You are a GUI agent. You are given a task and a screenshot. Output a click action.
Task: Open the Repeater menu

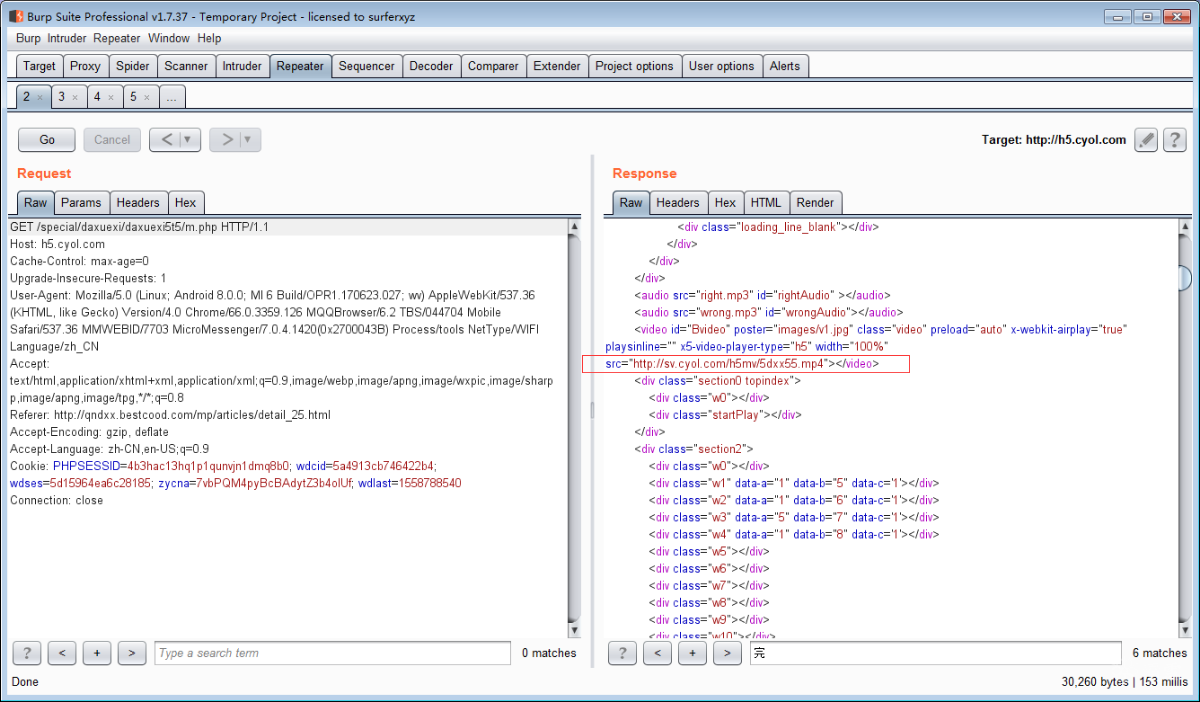coord(117,38)
